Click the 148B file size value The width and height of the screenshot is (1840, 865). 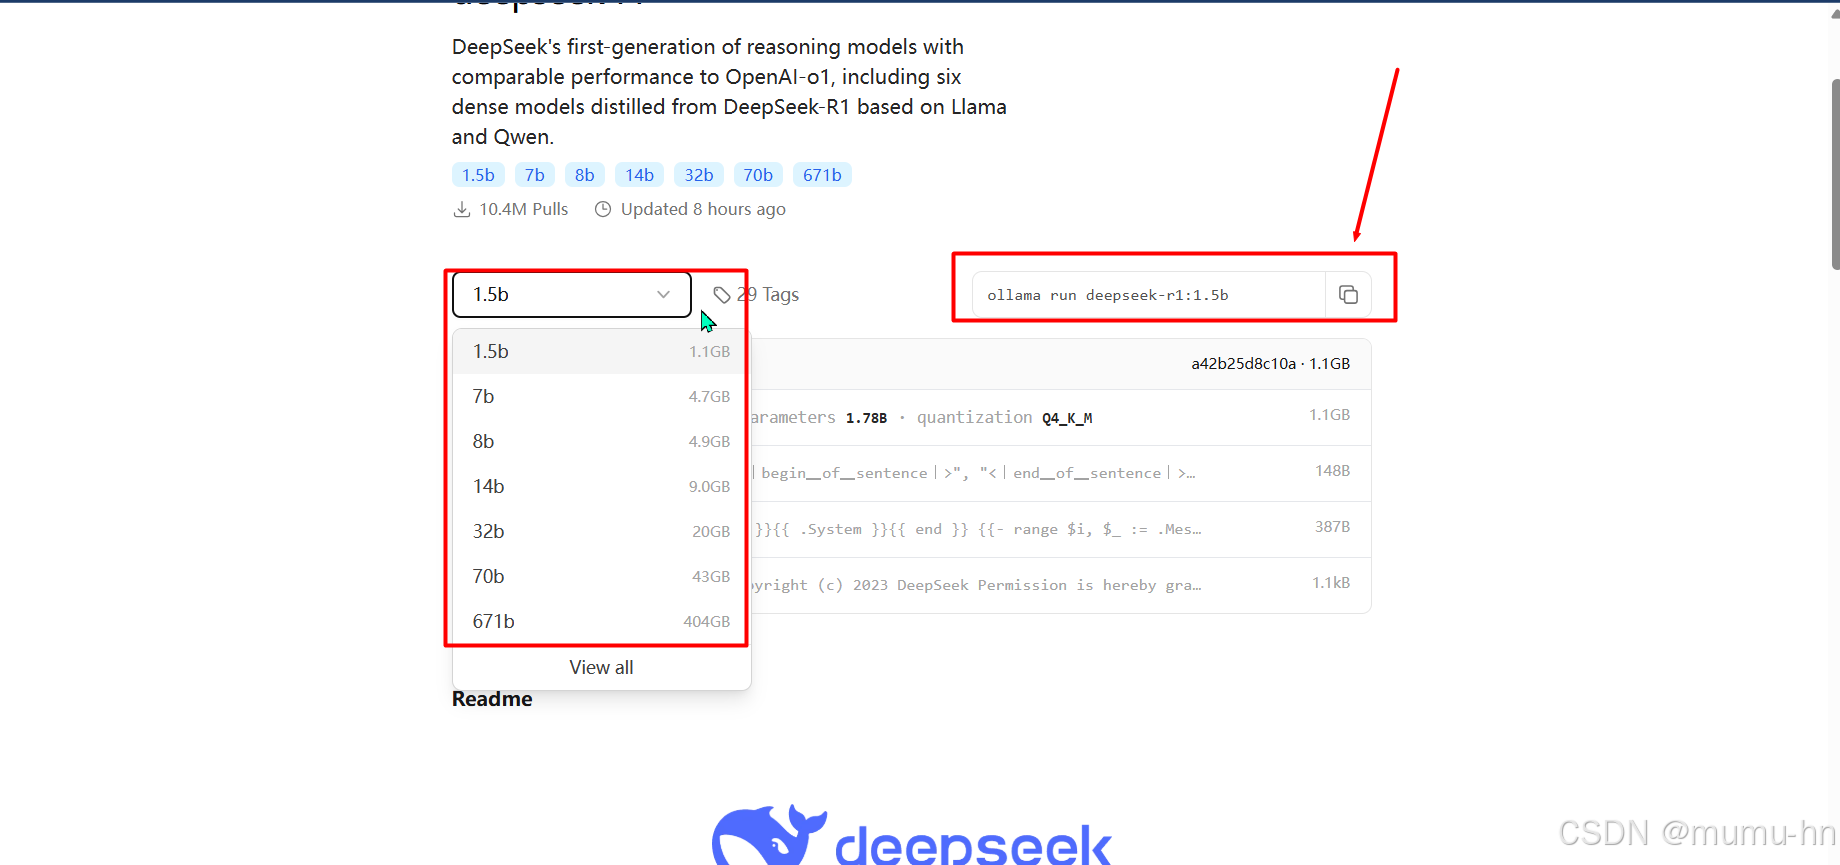(1332, 471)
